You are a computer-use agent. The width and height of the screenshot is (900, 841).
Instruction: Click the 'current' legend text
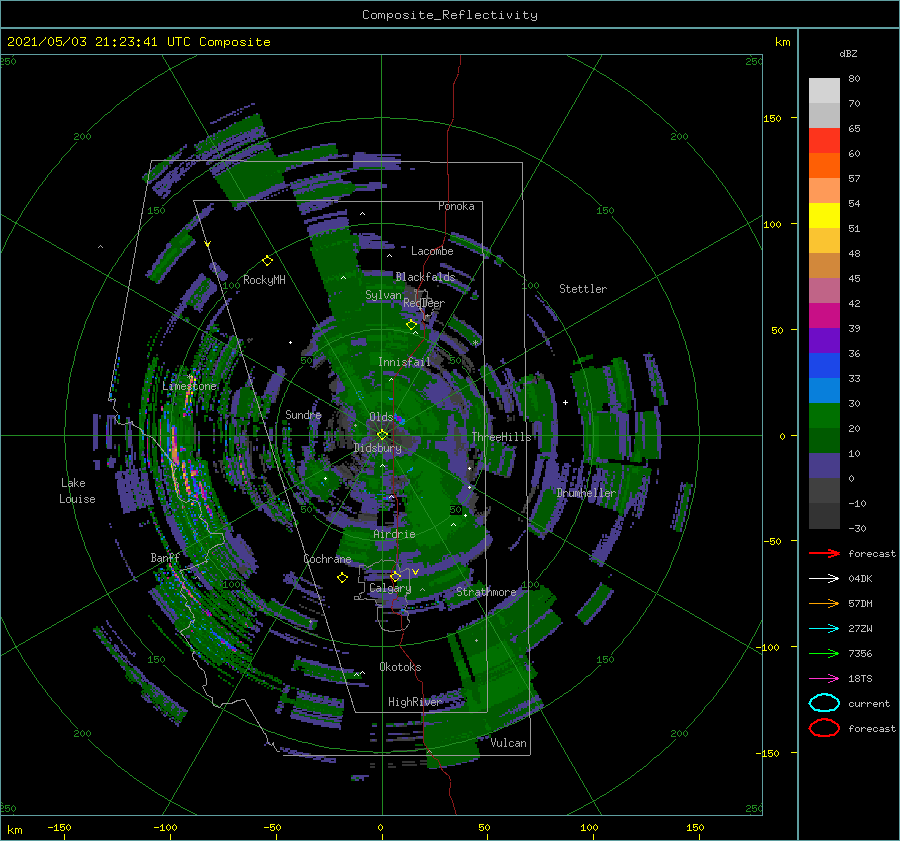tap(869, 704)
